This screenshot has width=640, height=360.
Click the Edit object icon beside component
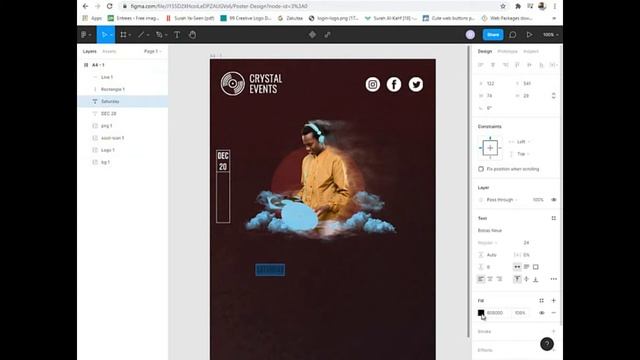pos(327,35)
